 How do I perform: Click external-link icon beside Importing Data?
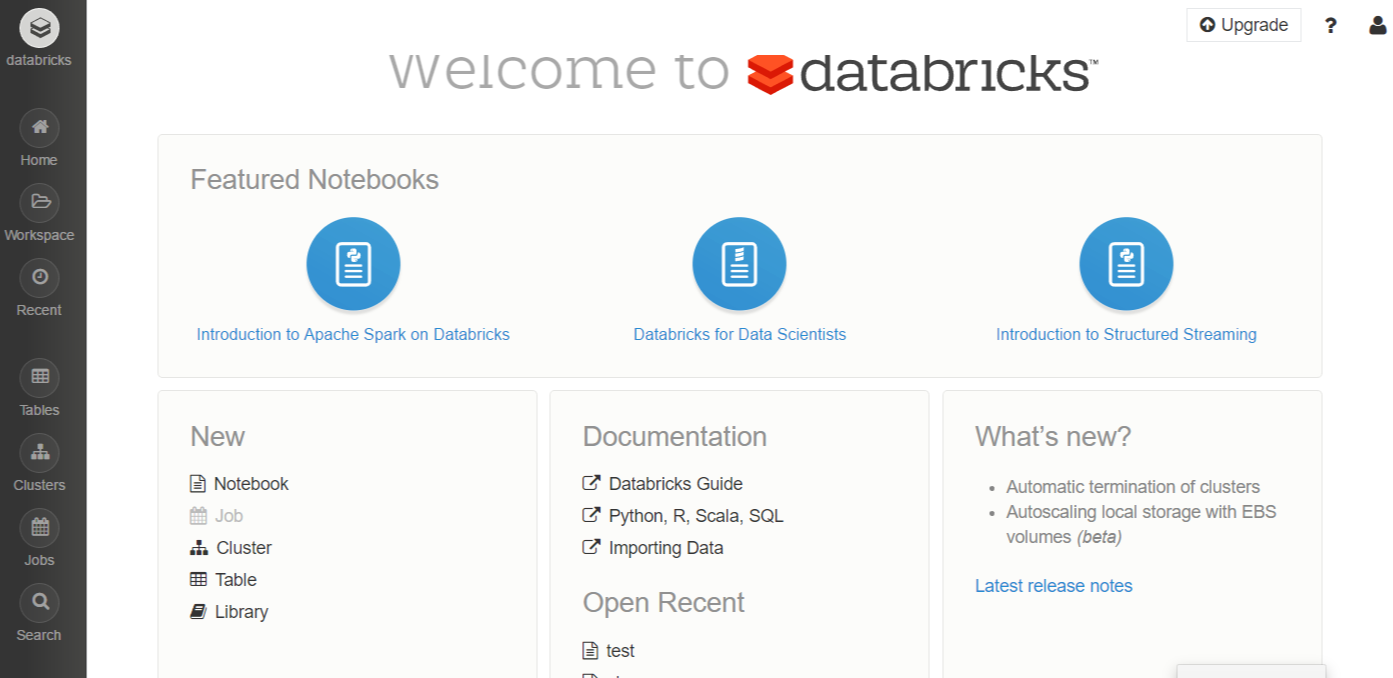[x=591, y=548]
